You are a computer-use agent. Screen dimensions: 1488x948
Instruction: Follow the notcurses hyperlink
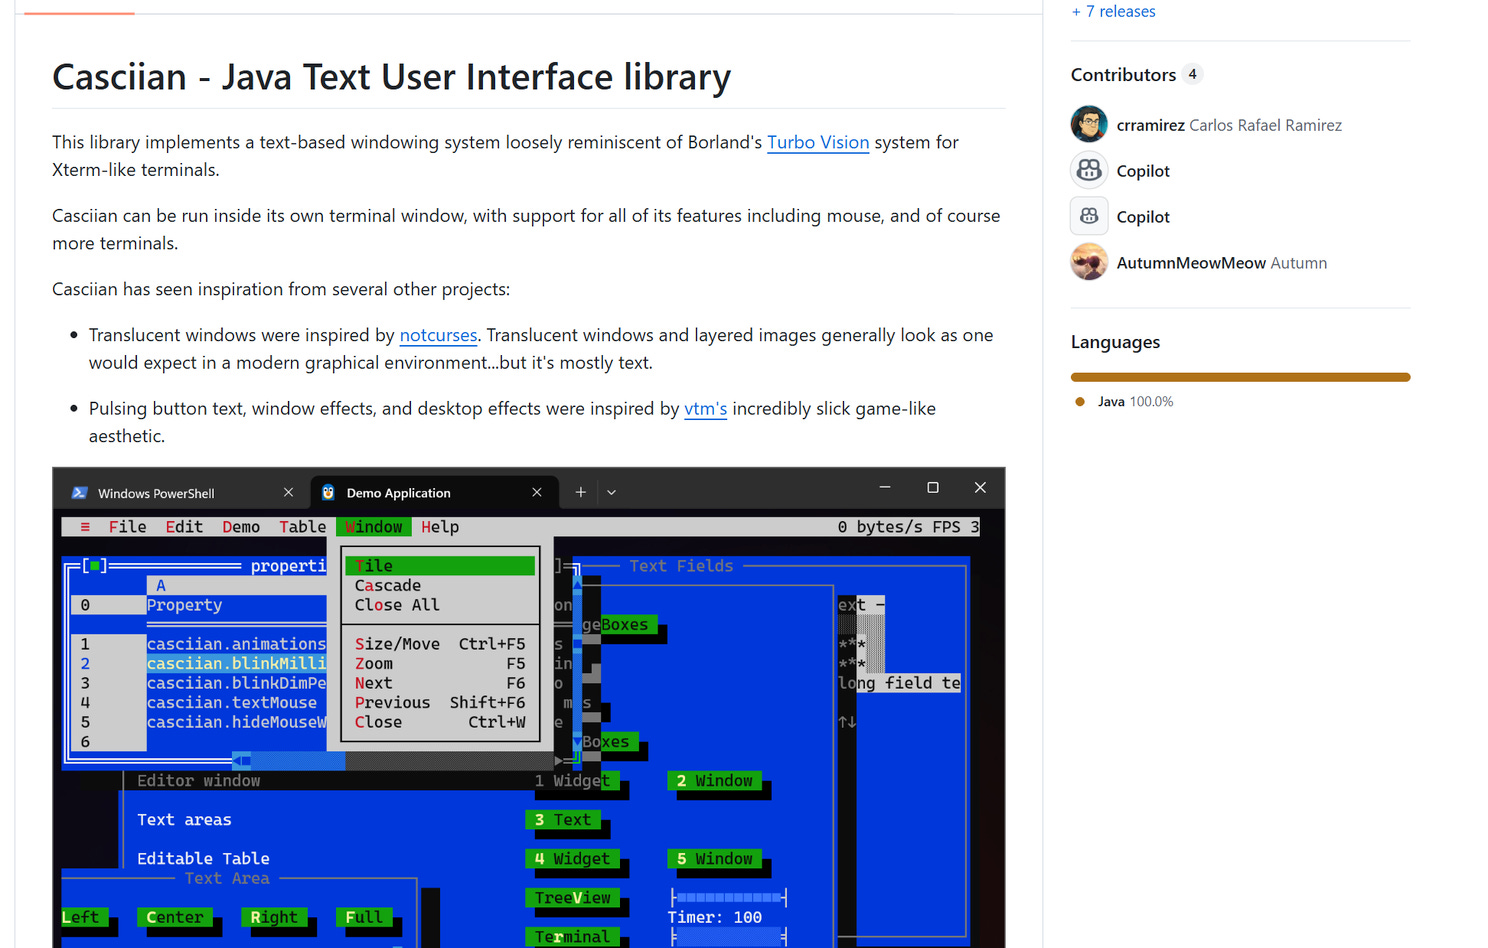coord(438,335)
